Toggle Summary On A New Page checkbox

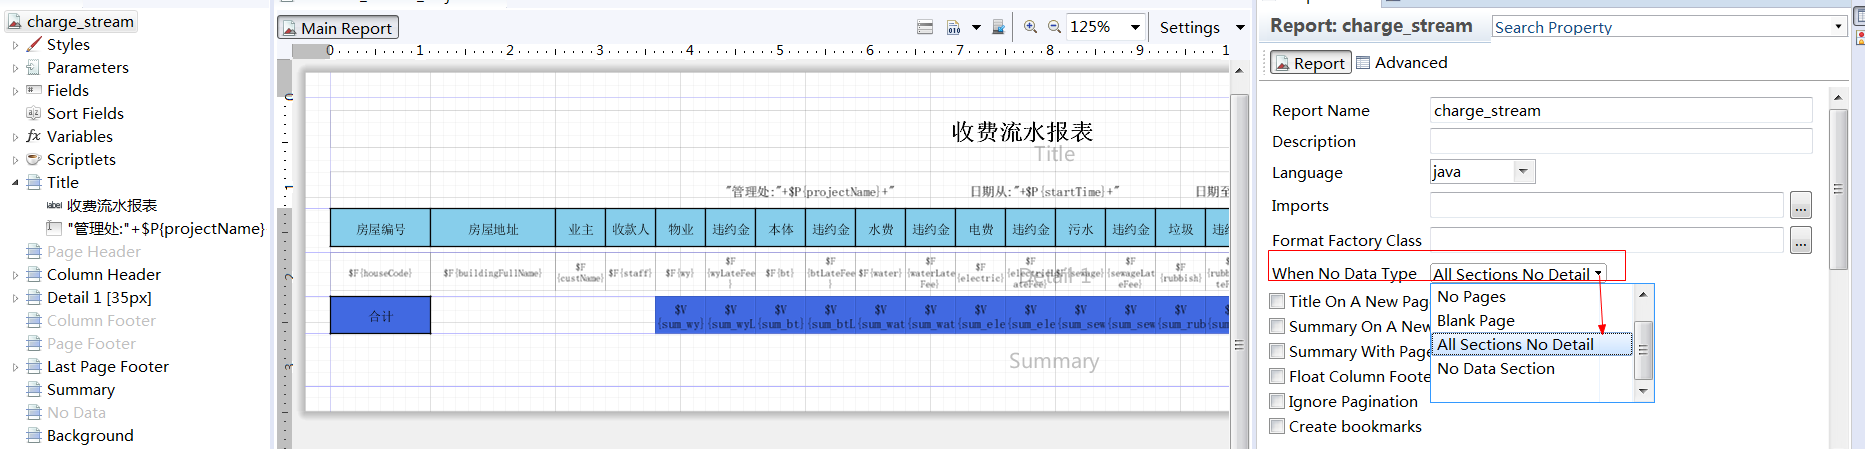coord(1277,326)
